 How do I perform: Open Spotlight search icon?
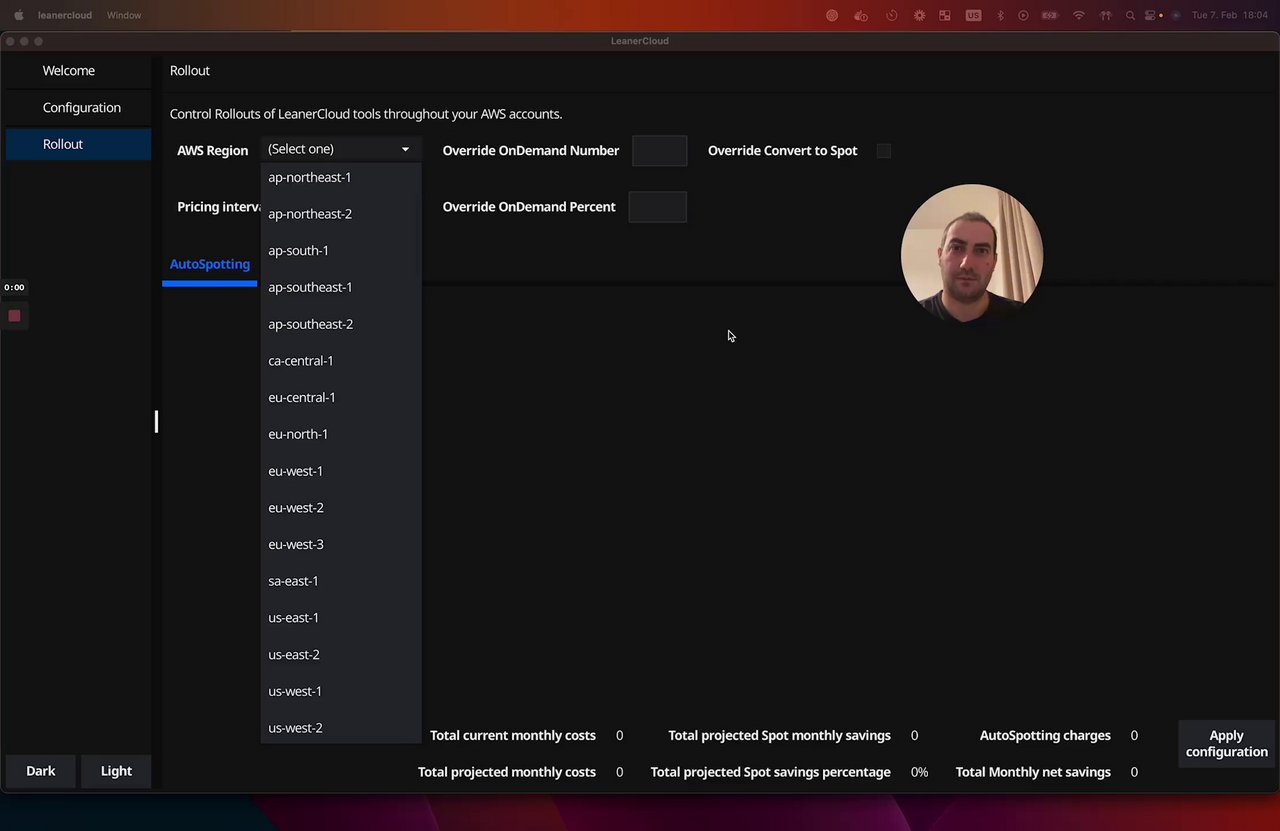point(1130,15)
